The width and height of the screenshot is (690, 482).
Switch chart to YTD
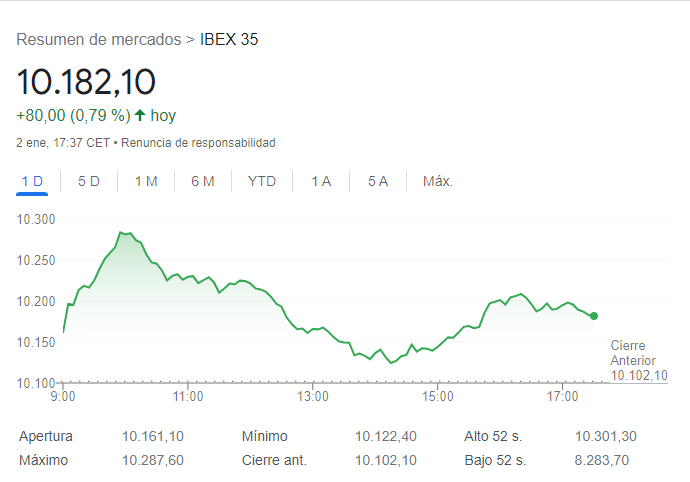pyautogui.click(x=262, y=181)
